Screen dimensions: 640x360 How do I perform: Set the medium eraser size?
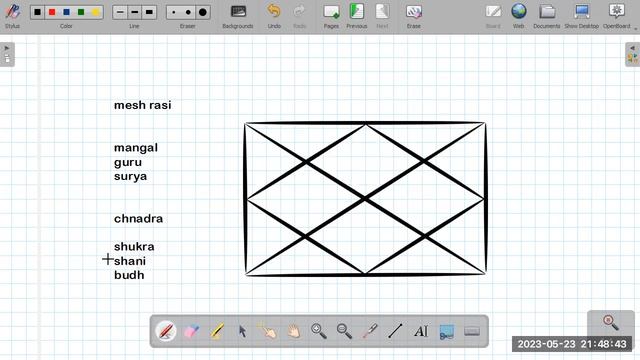188,12
